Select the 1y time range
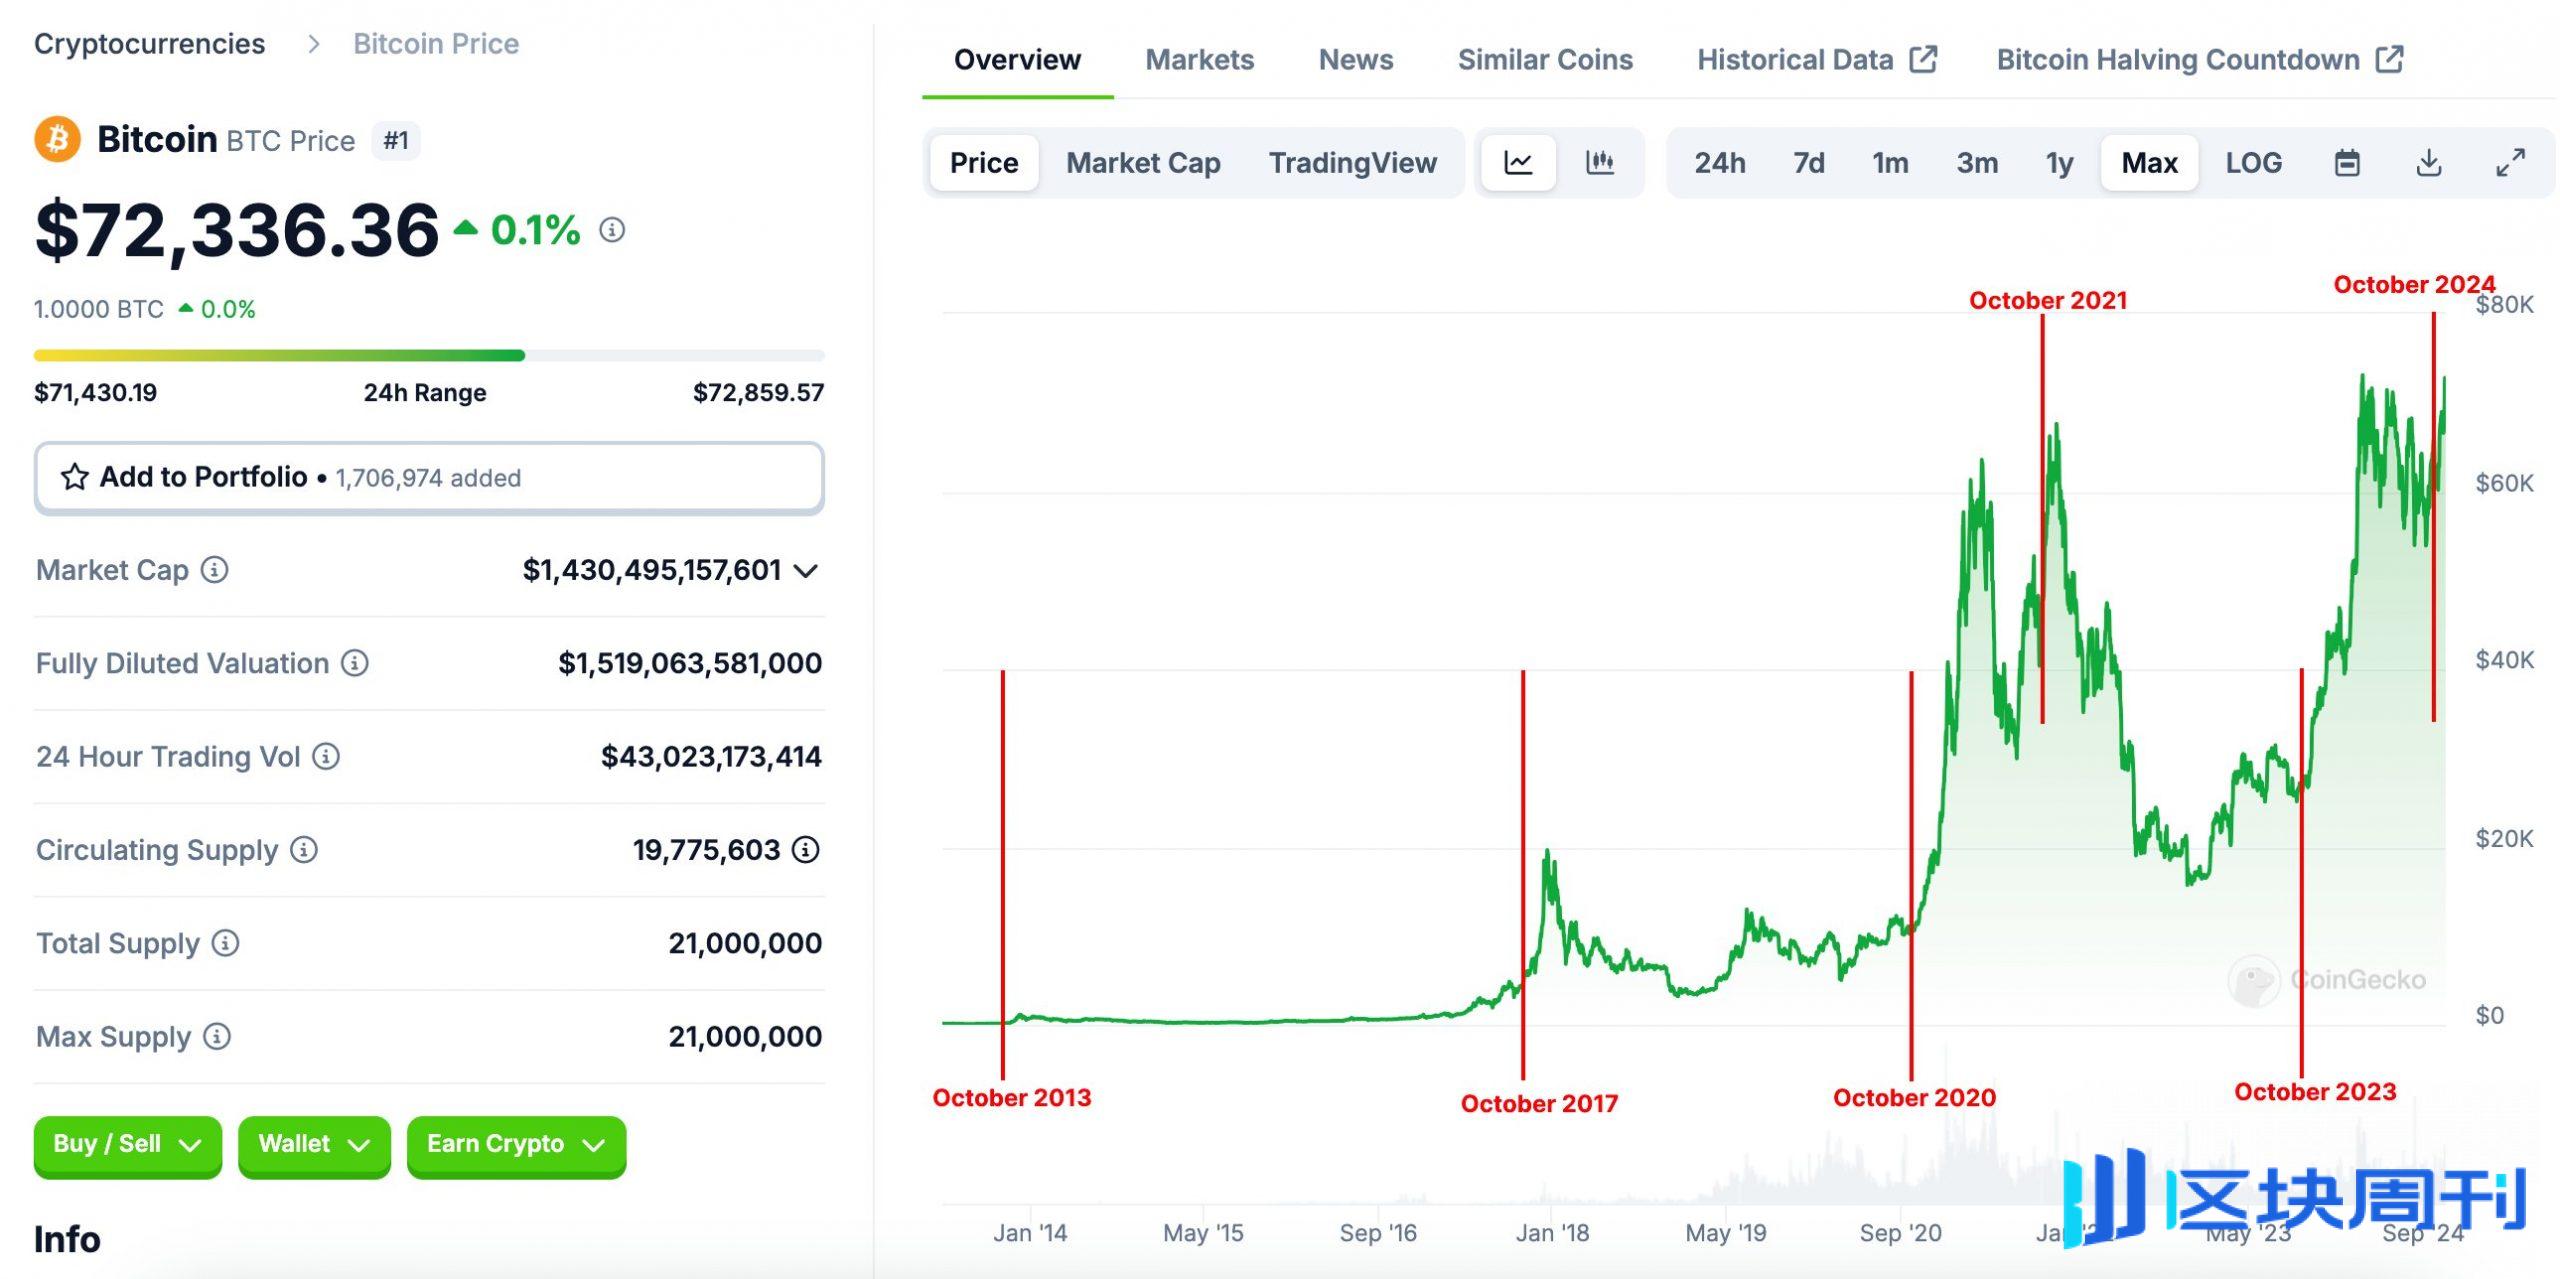 2059,162
